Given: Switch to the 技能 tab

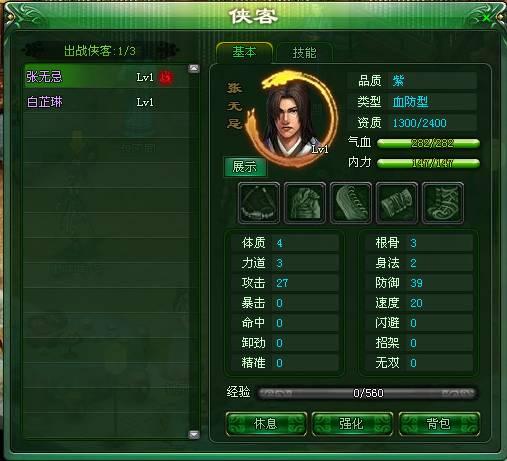Looking at the screenshot, I should 304,53.
